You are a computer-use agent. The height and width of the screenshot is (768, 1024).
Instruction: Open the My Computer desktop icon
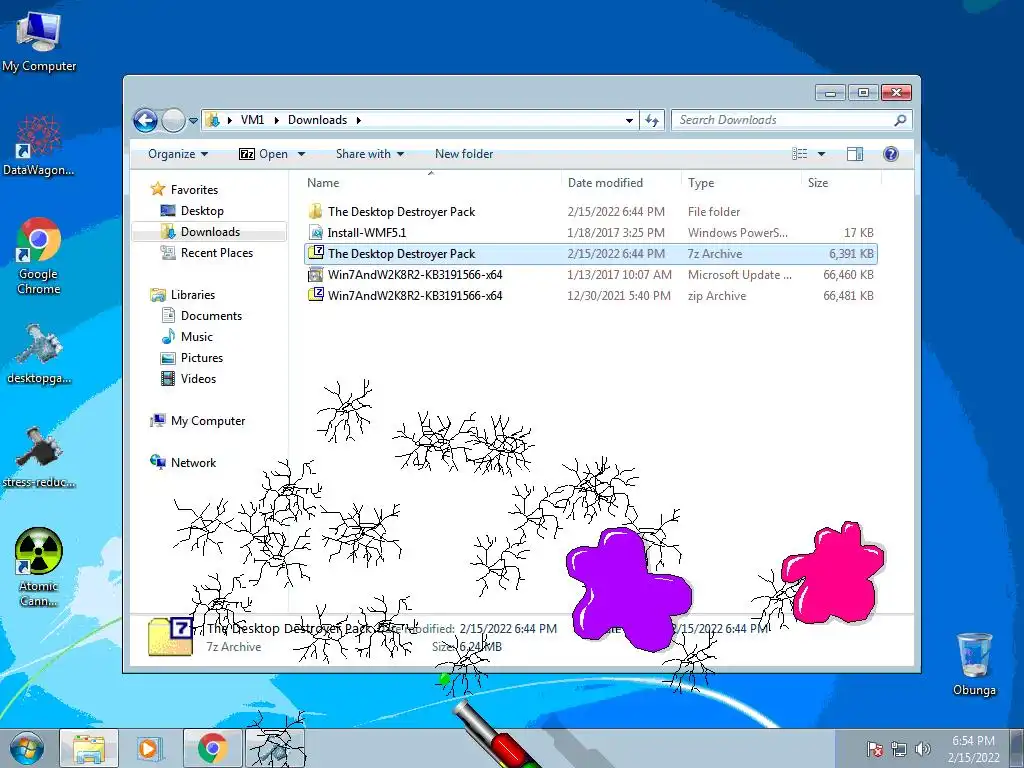point(39,42)
